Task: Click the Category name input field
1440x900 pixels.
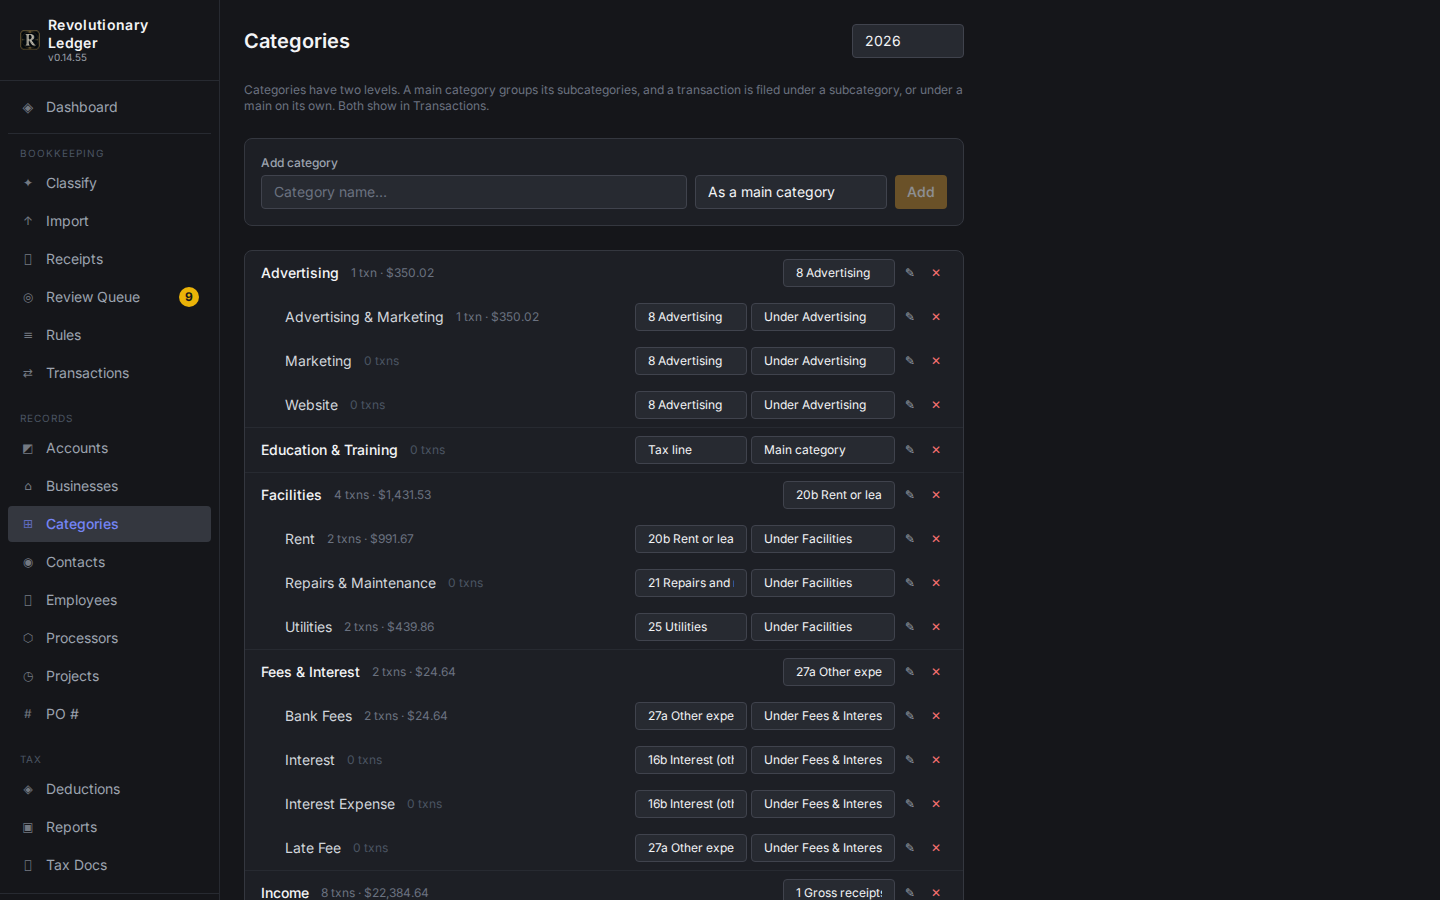Action: pyautogui.click(x=474, y=192)
